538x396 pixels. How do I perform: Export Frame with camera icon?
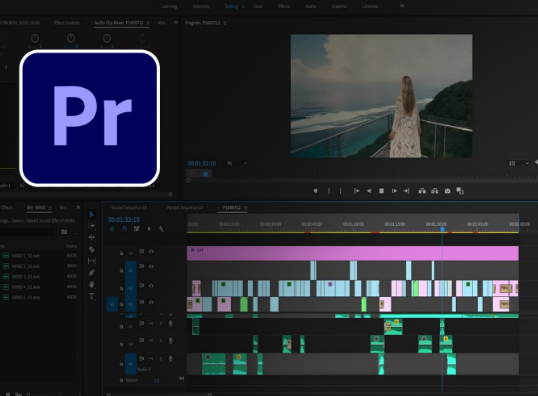[x=447, y=191]
